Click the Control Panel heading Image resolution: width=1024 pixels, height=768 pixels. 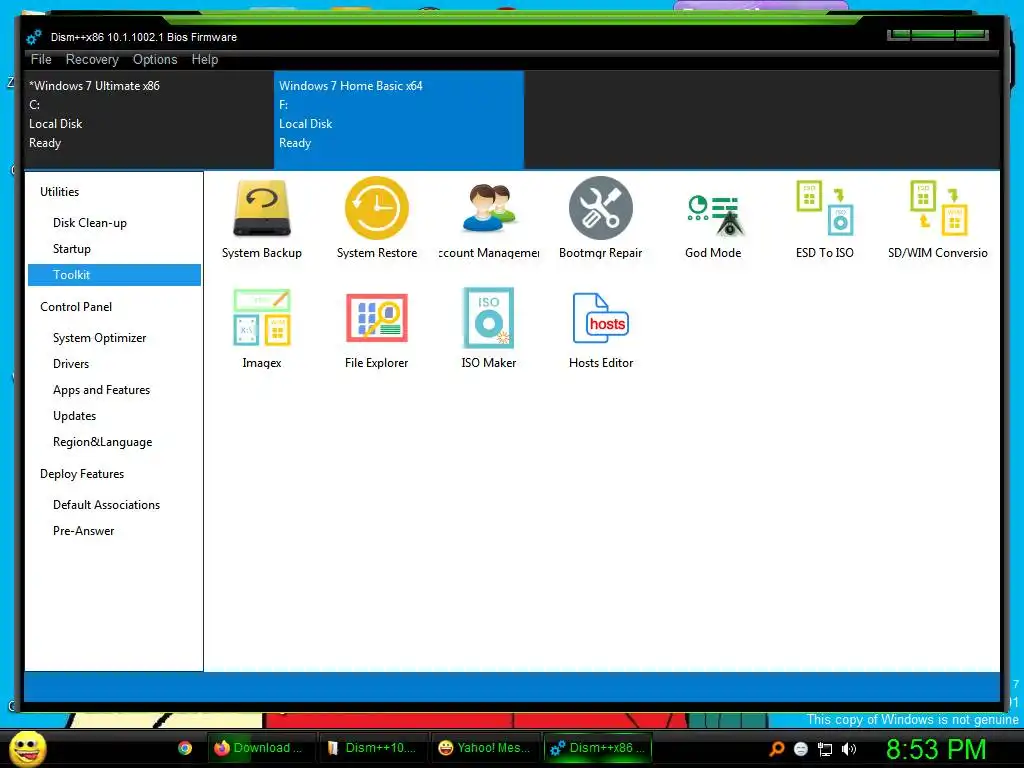pos(76,307)
